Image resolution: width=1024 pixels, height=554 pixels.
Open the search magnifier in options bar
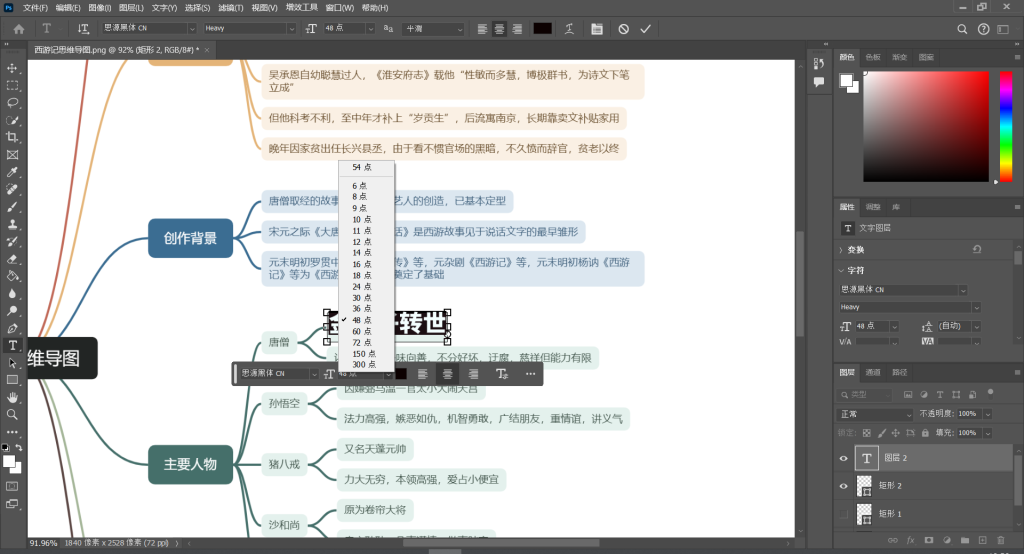tap(962, 29)
